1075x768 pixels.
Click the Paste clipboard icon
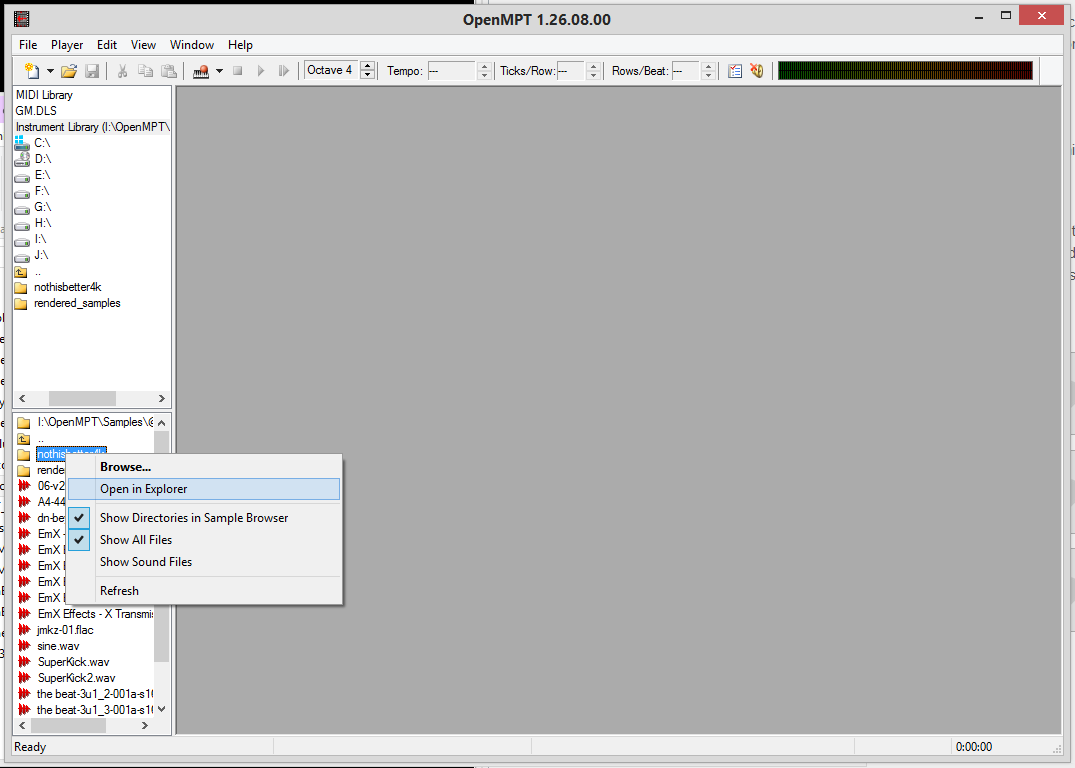coord(169,71)
